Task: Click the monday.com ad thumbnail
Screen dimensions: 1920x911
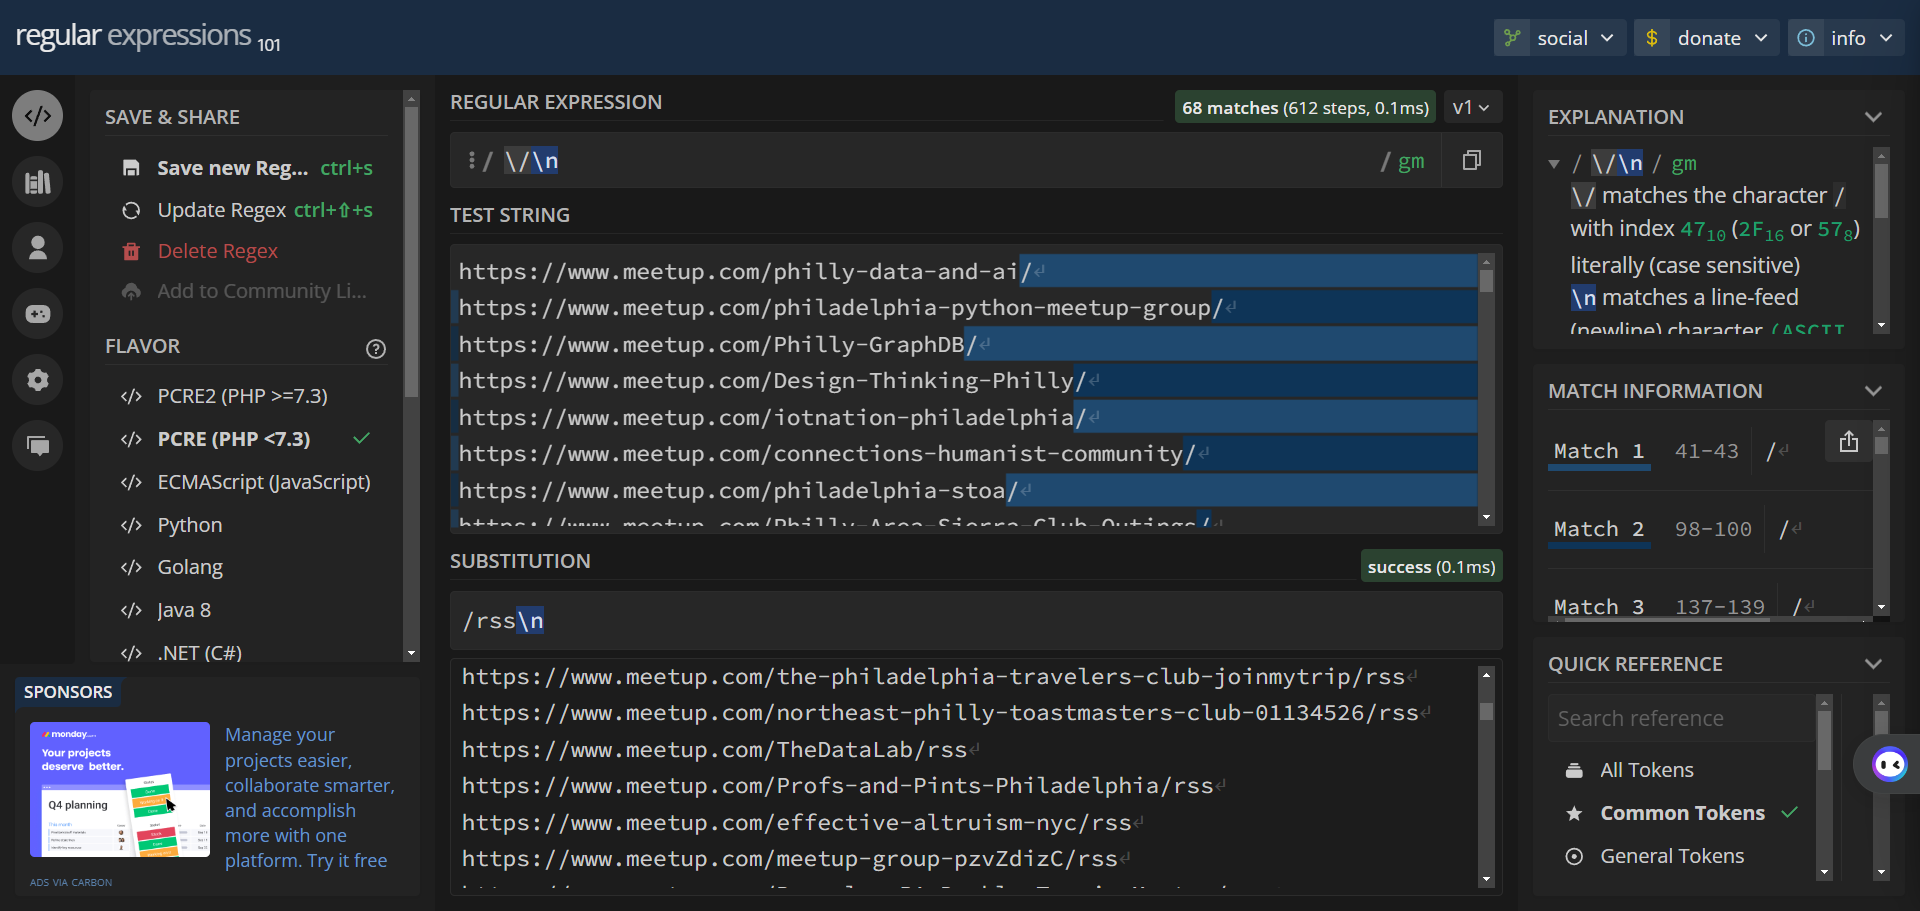Action: coord(120,789)
